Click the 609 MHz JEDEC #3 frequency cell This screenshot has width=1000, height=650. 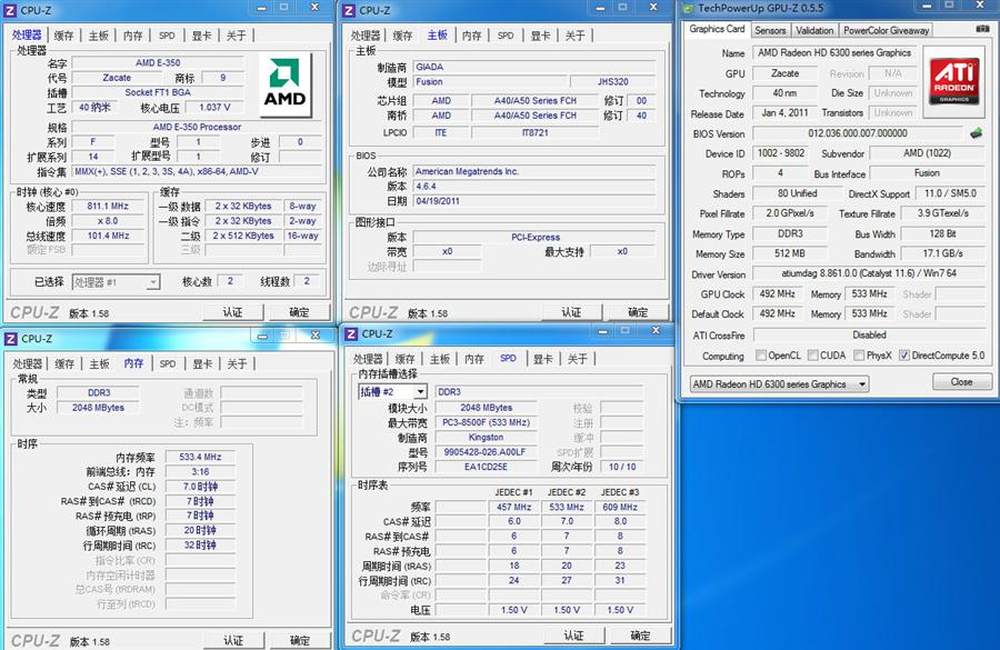(x=620, y=506)
